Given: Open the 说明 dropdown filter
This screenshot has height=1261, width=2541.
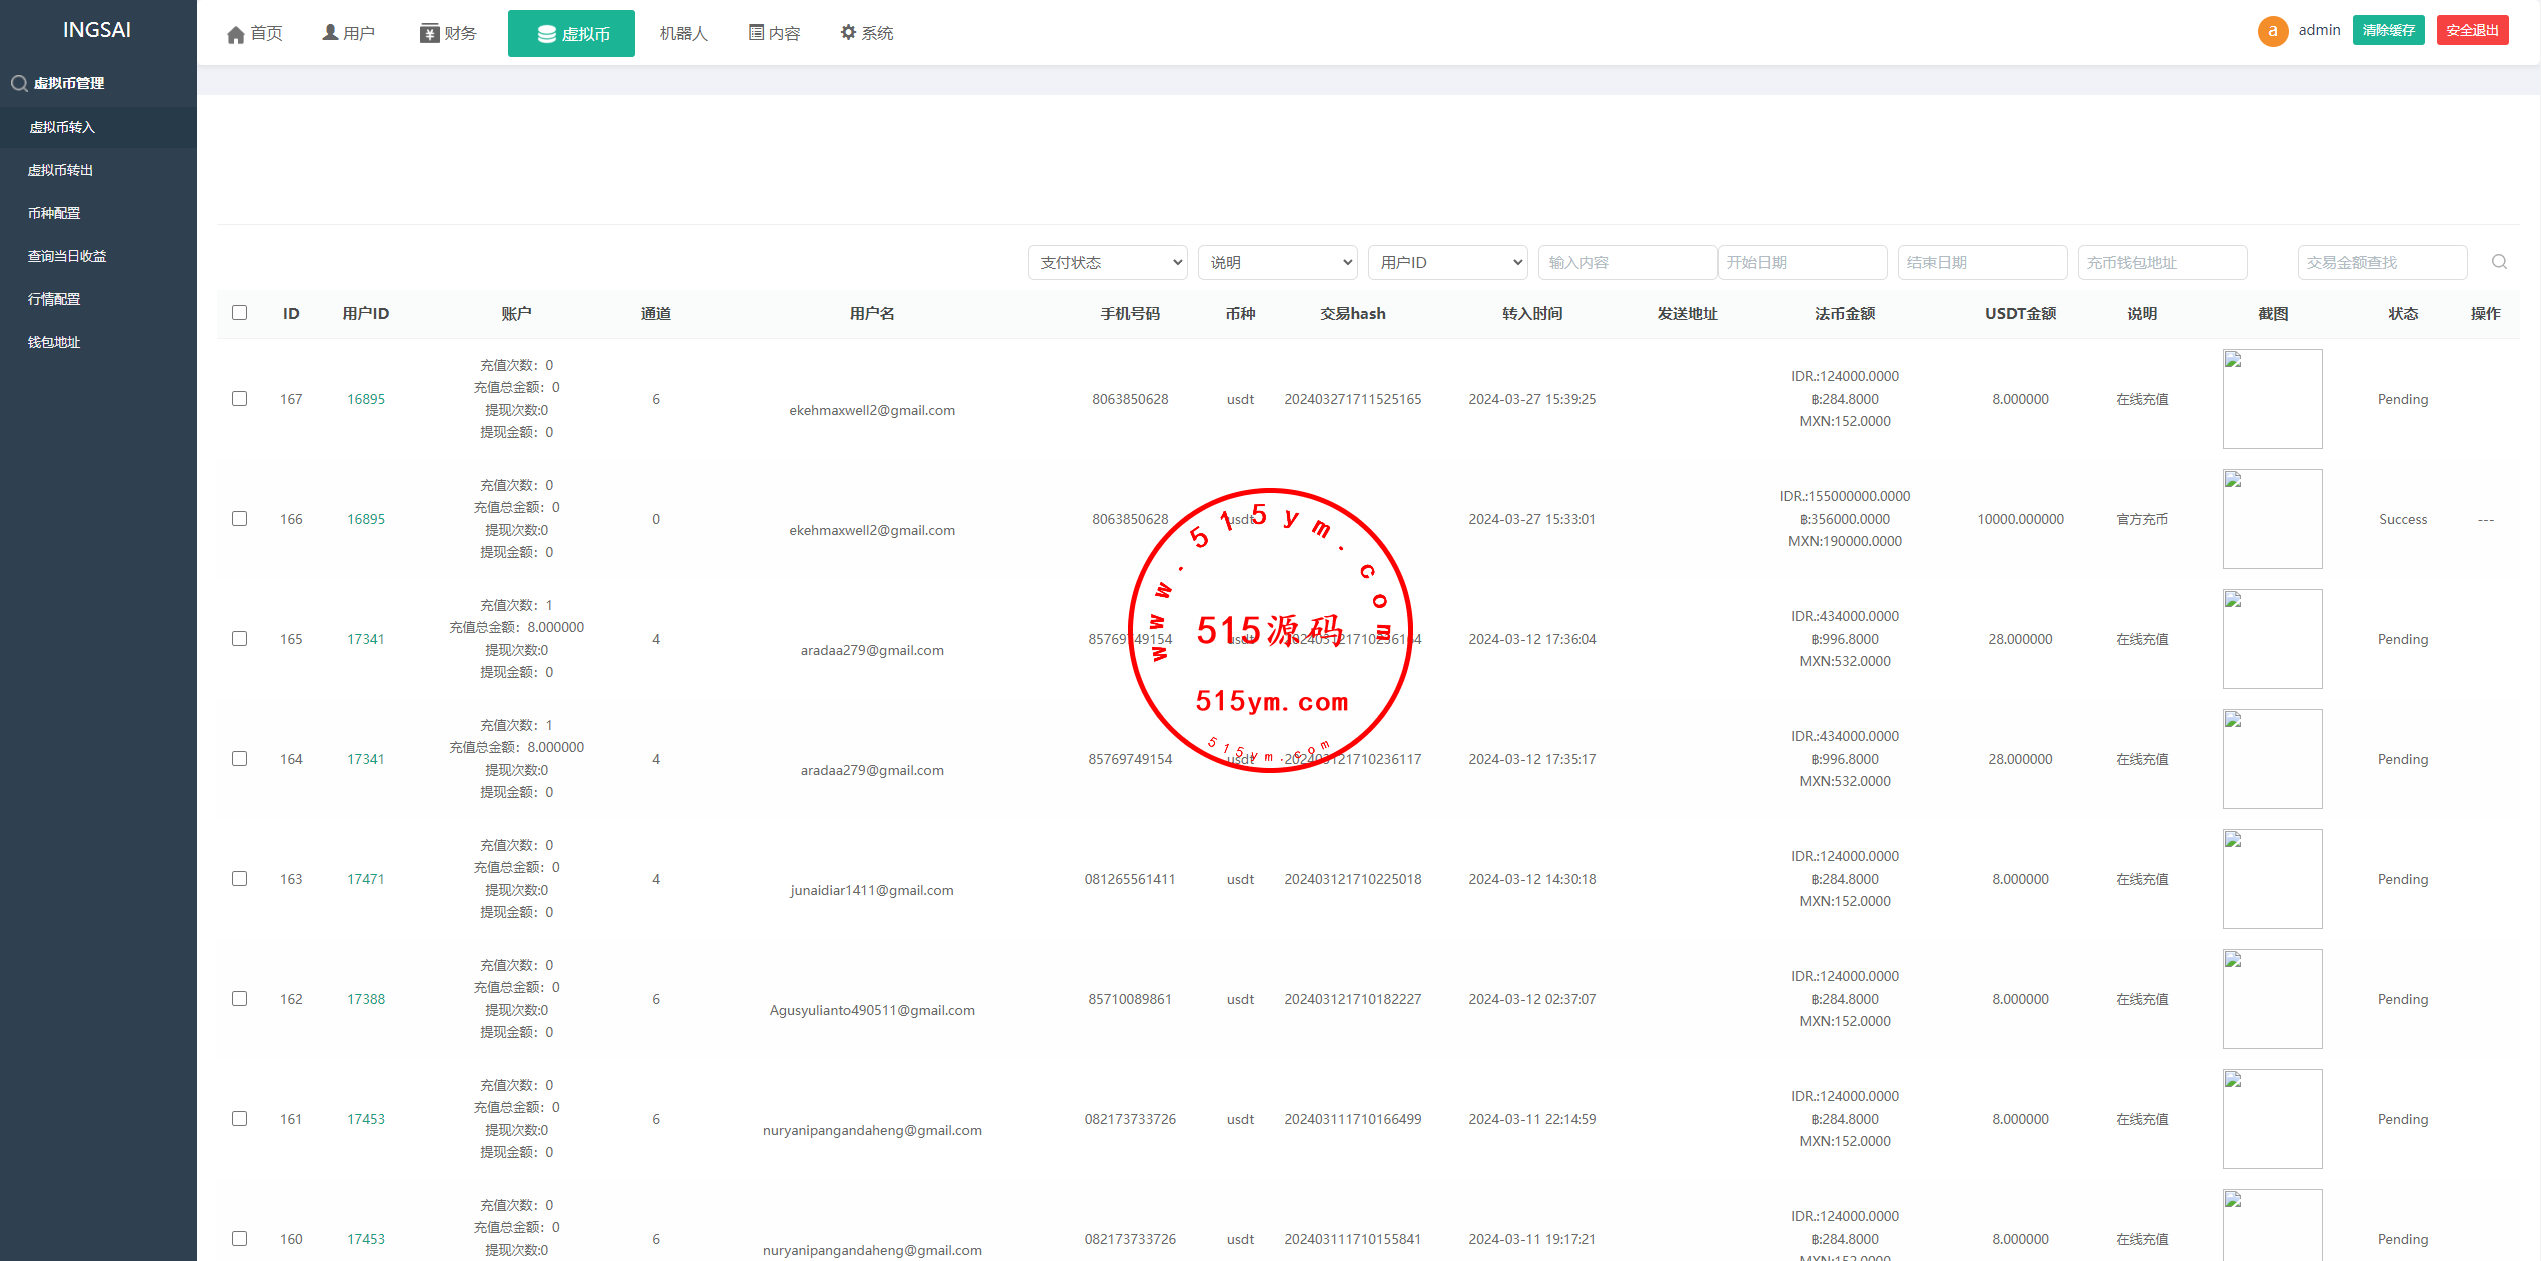Looking at the screenshot, I should (1277, 262).
